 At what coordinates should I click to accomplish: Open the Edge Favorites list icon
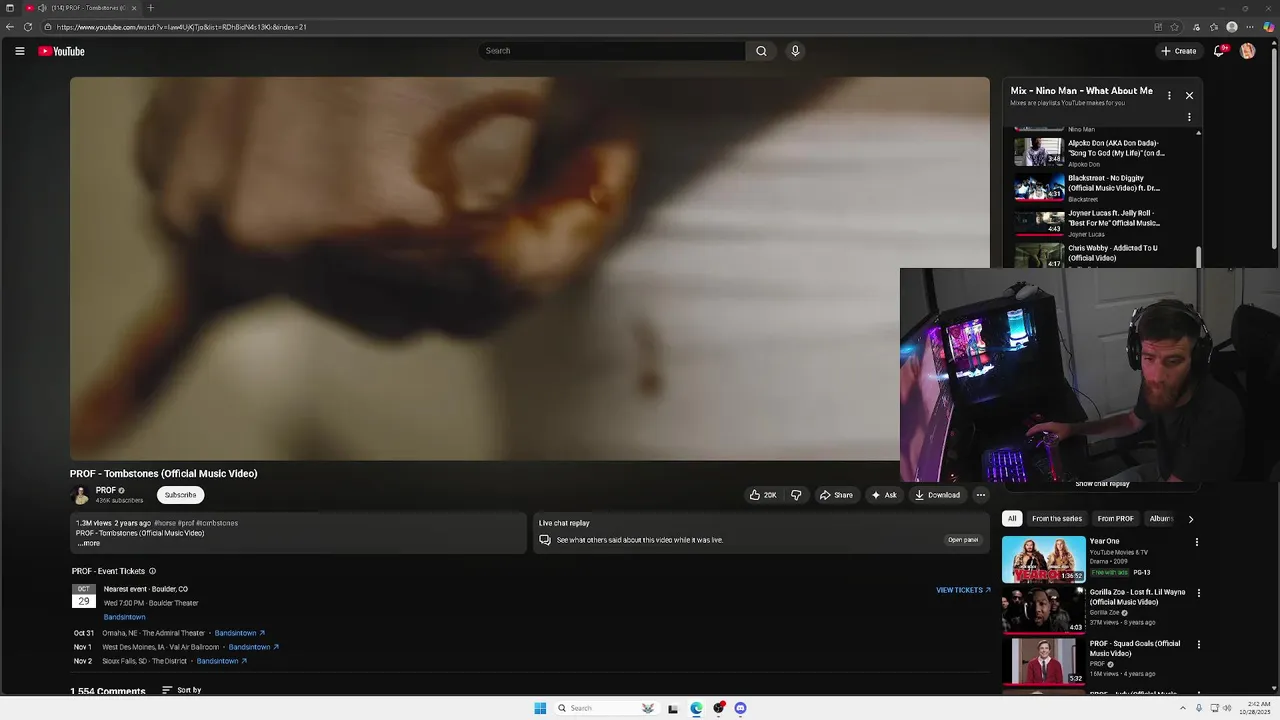(x=1214, y=27)
